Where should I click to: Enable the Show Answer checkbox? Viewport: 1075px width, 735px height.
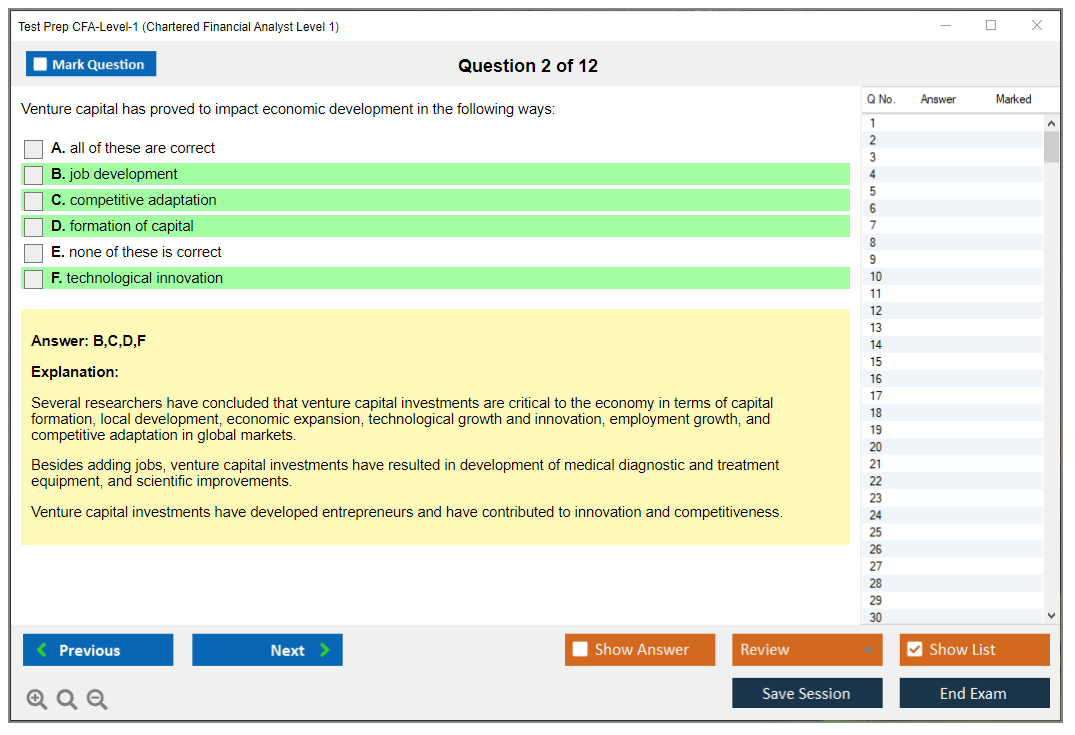pyautogui.click(x=580, y=650)
